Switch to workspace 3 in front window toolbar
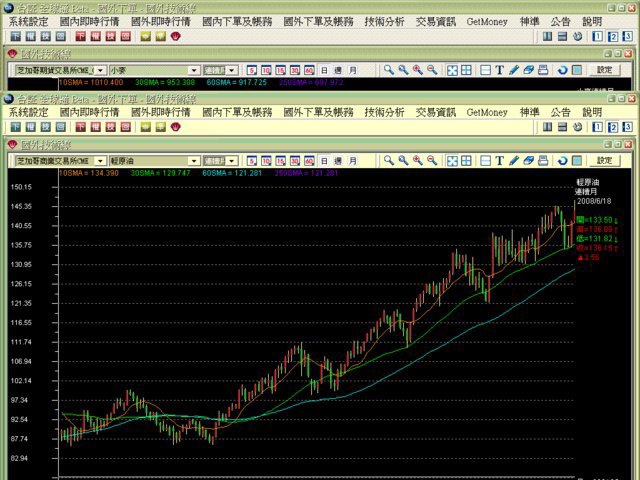The image size is (640, 480). 628,127
